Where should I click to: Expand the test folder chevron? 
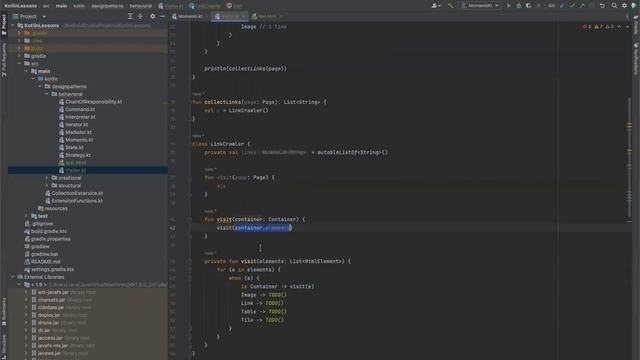(x=27, y=216)
